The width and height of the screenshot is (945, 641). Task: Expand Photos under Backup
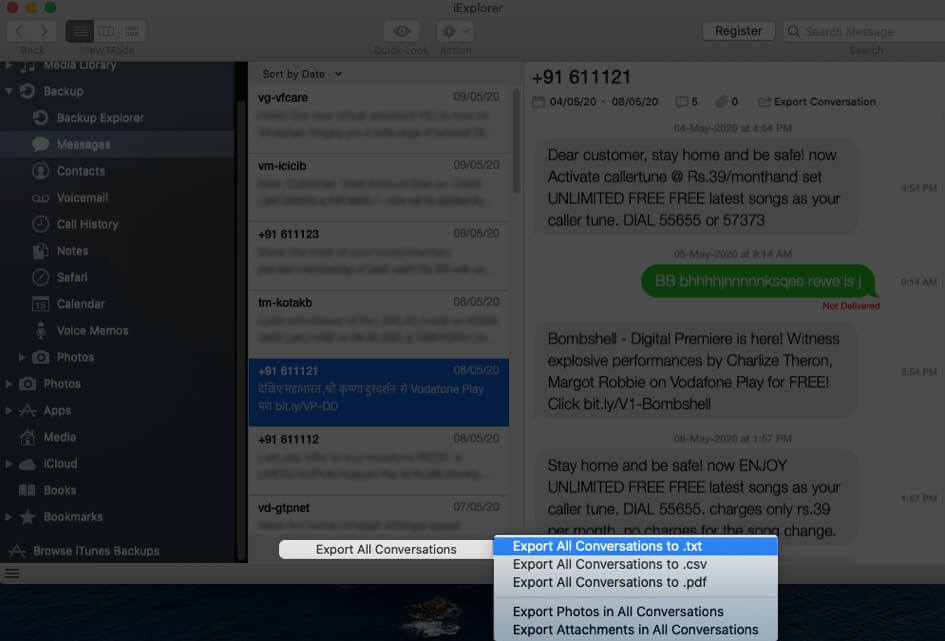click(x=22, y=357)
